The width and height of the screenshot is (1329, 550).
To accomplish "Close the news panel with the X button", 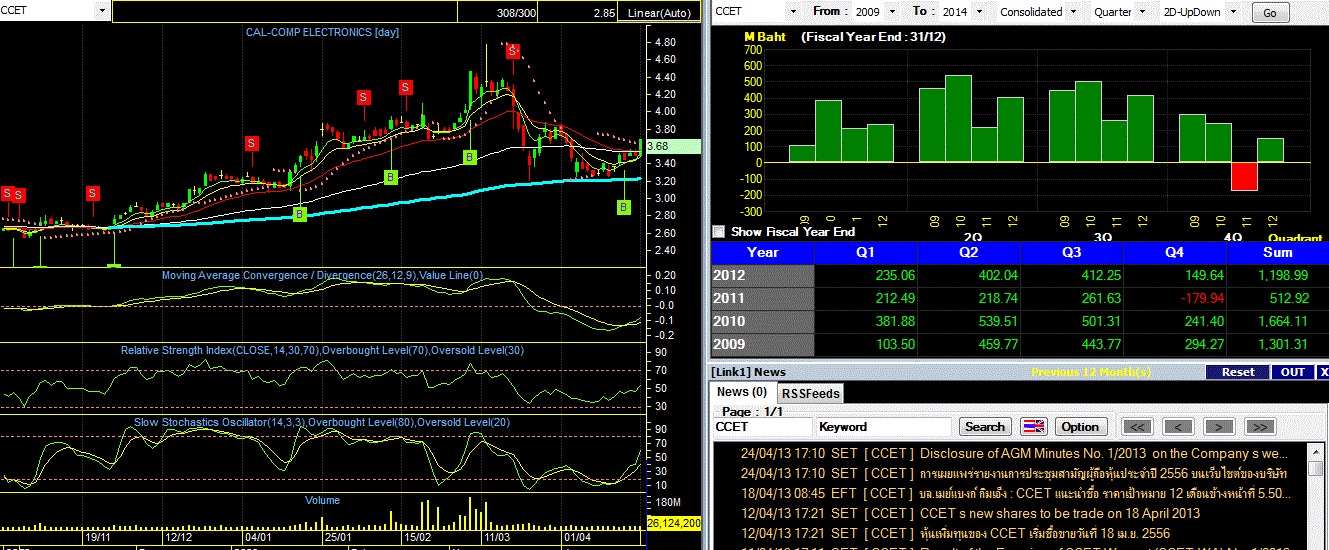I will click(1323, 372).
